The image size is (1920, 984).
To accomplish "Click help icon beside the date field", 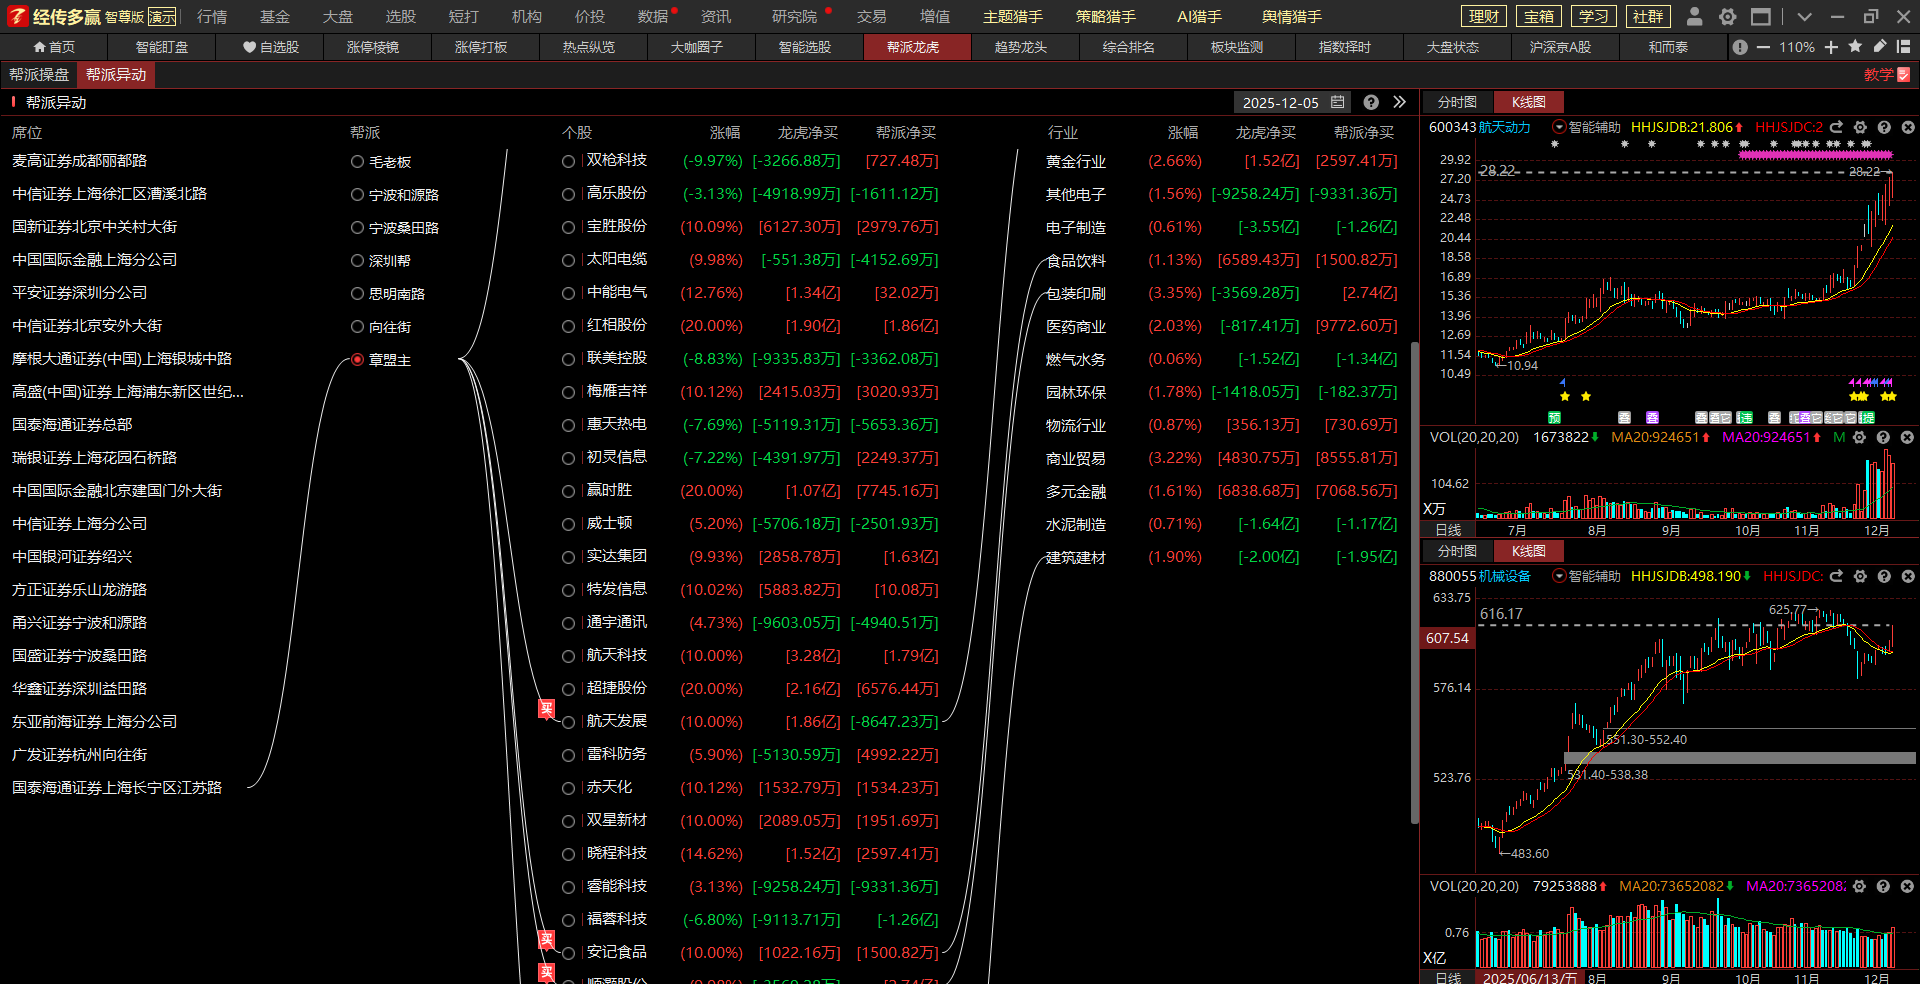I will [1371, 102].
